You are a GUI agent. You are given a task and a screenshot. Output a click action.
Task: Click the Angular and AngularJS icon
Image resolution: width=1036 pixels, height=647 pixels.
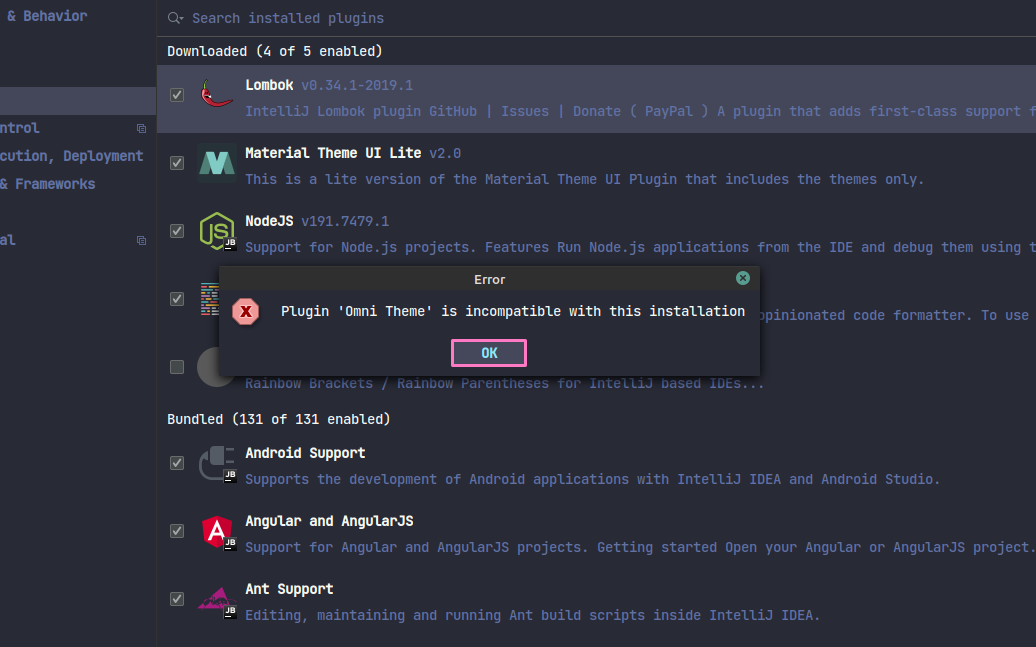tap(217, 531)
